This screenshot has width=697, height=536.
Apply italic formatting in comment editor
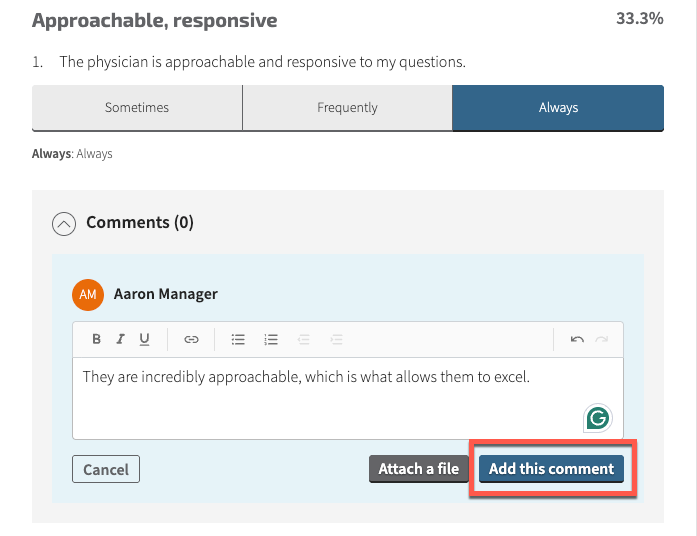(x=120, y=340)
